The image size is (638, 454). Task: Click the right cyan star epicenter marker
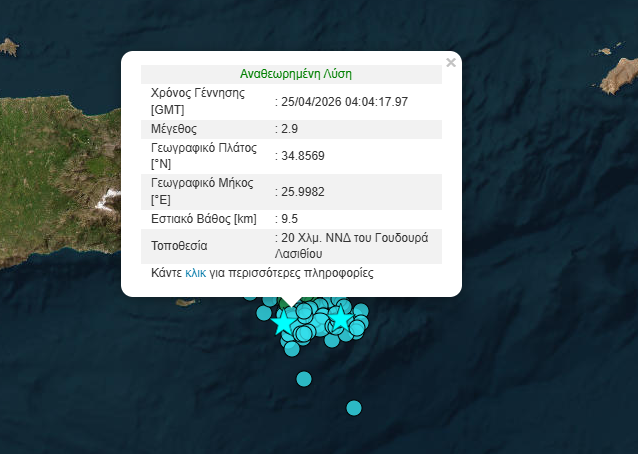[x=340, y=319]
